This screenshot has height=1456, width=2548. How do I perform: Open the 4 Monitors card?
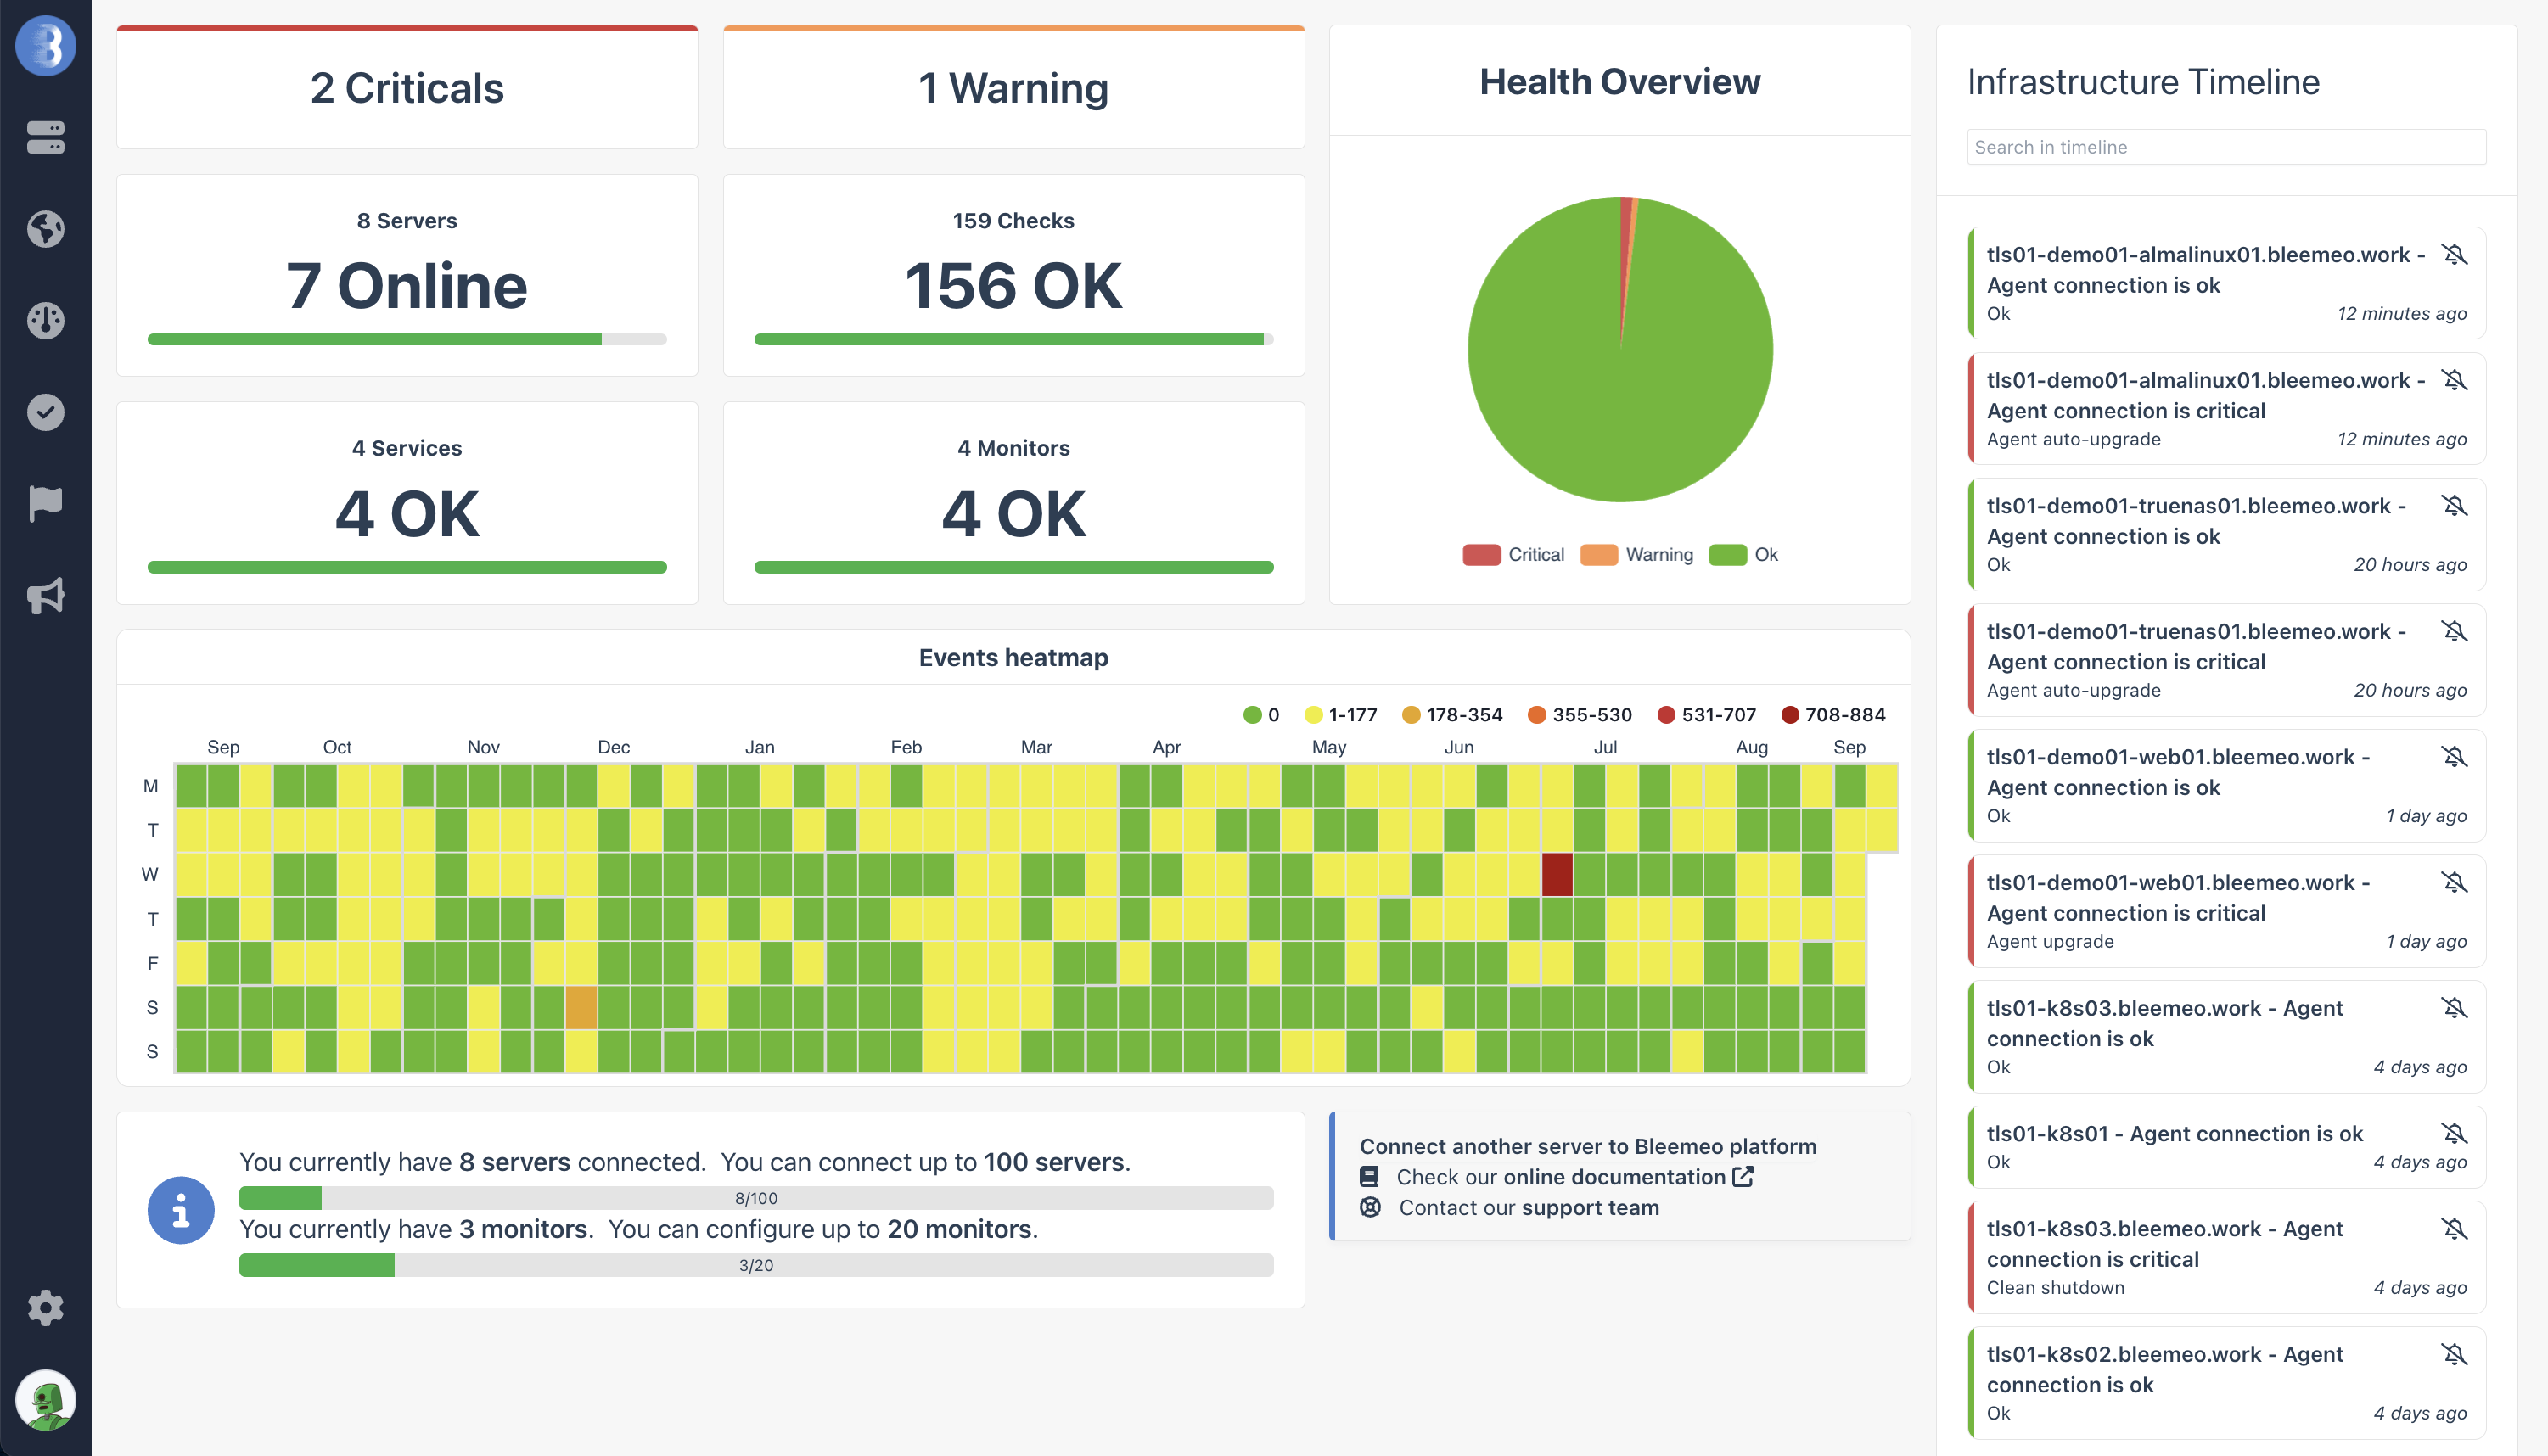pos(1013,503)
